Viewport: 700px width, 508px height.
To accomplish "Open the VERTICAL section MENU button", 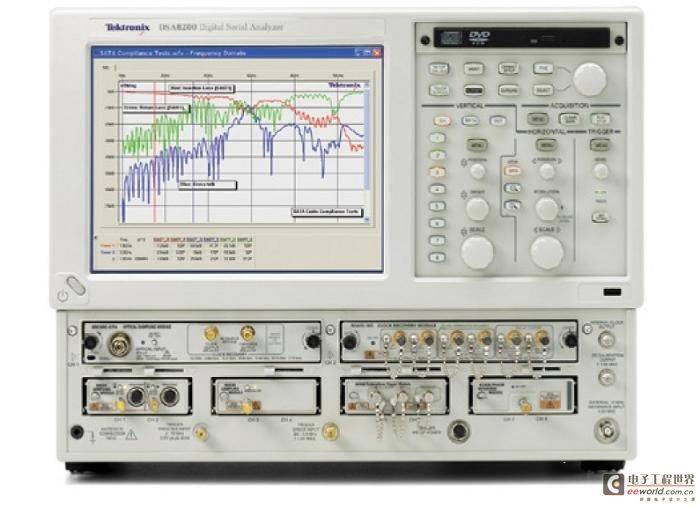I will (x=477, y=145).
